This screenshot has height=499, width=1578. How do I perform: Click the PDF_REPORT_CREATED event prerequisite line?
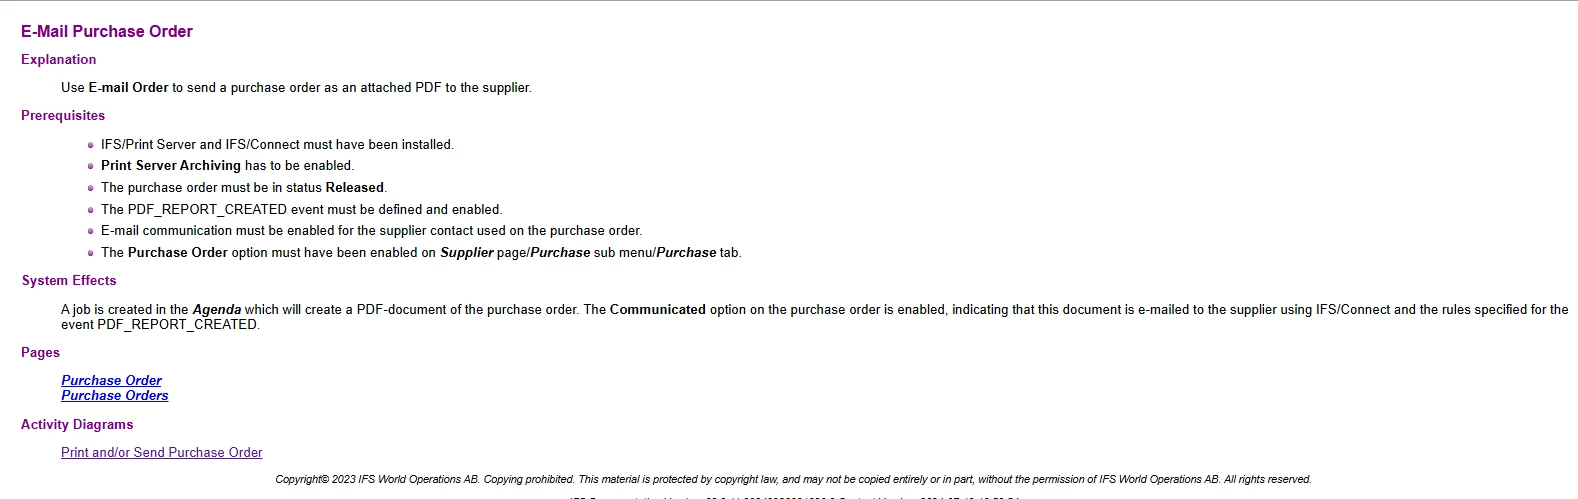click(302, 210)
